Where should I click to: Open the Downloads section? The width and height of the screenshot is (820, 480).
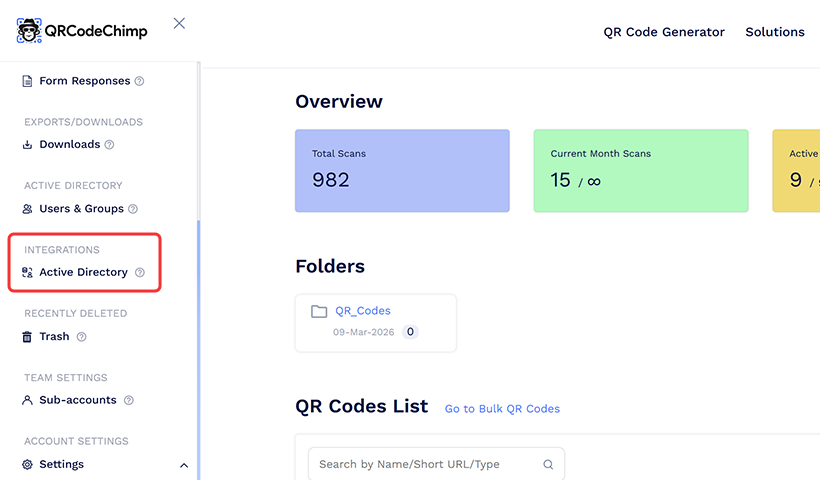(x=69, y=144)
